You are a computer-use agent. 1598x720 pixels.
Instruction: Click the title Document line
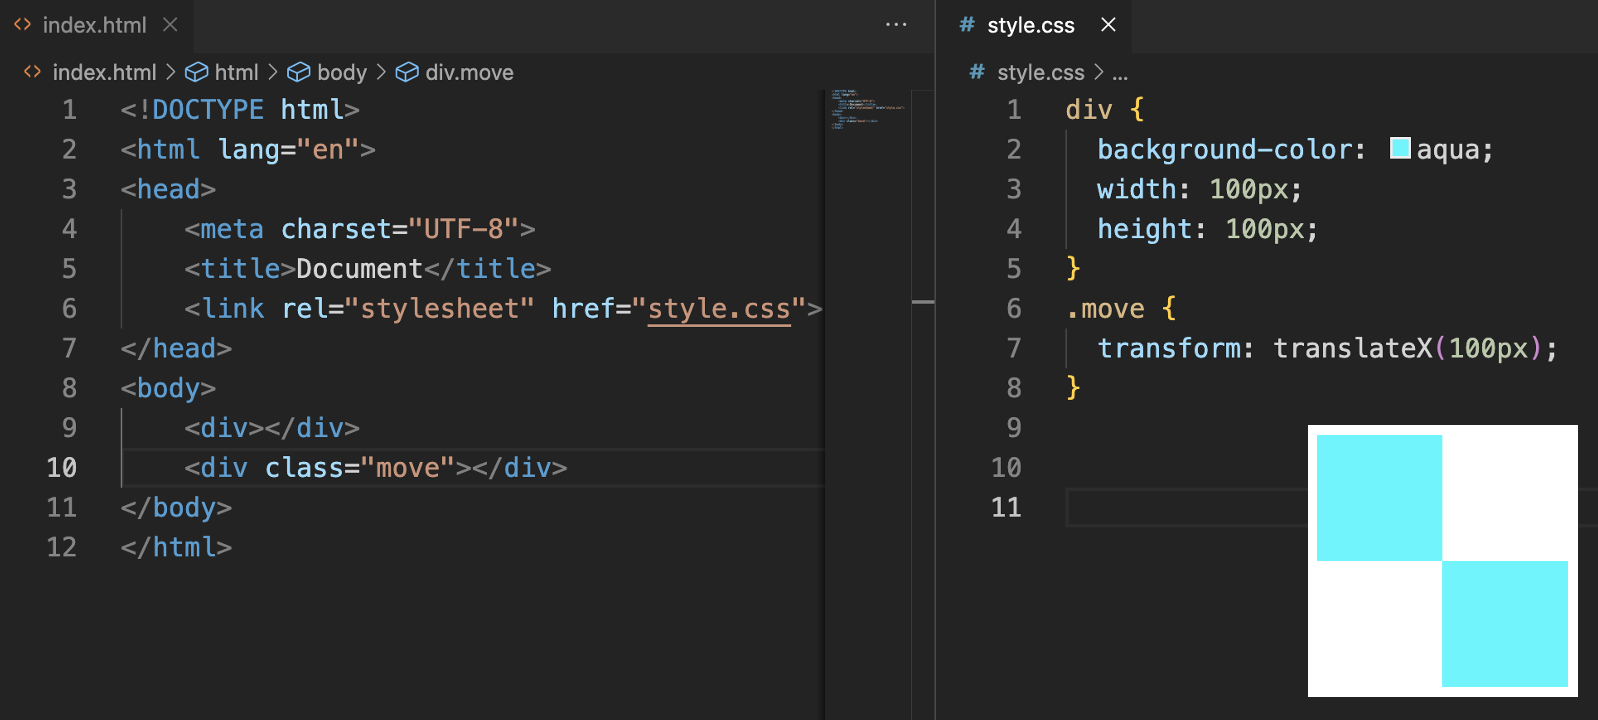368,268
